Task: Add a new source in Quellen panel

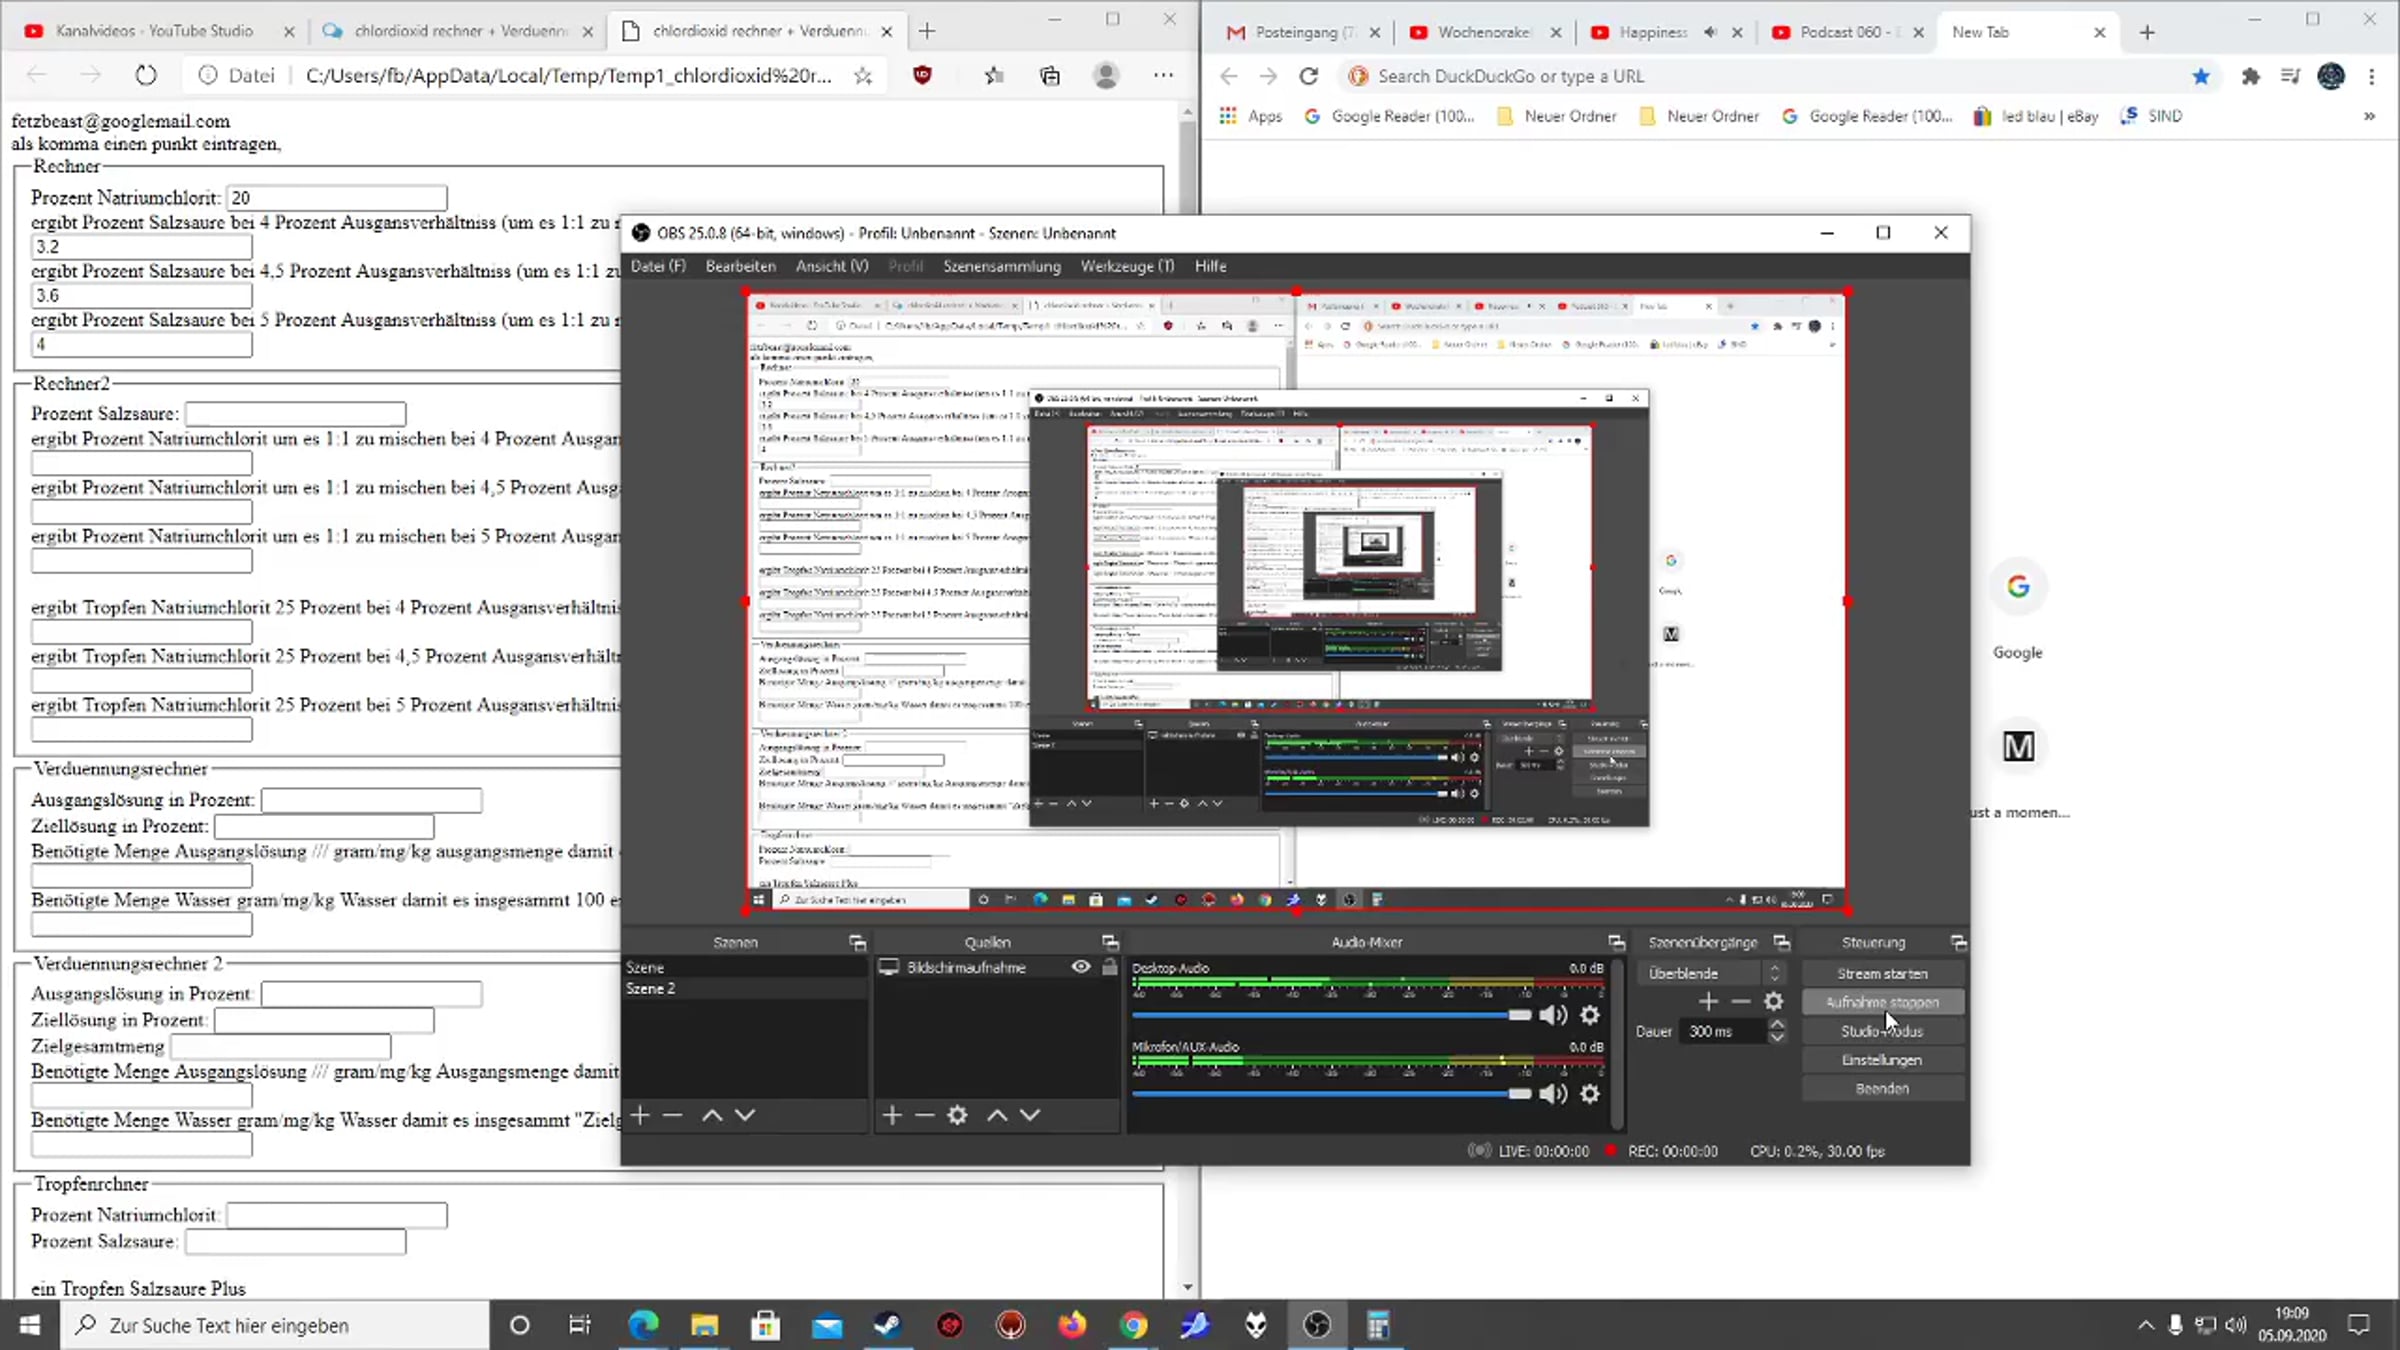Action: (892, 1115)
